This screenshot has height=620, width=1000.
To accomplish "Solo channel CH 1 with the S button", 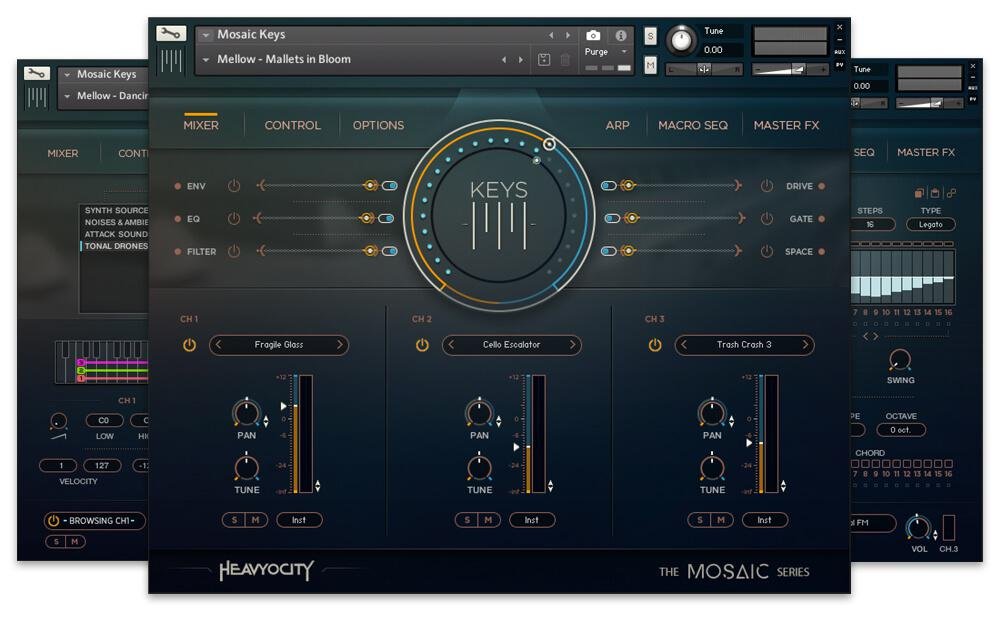I will (233, 520).
